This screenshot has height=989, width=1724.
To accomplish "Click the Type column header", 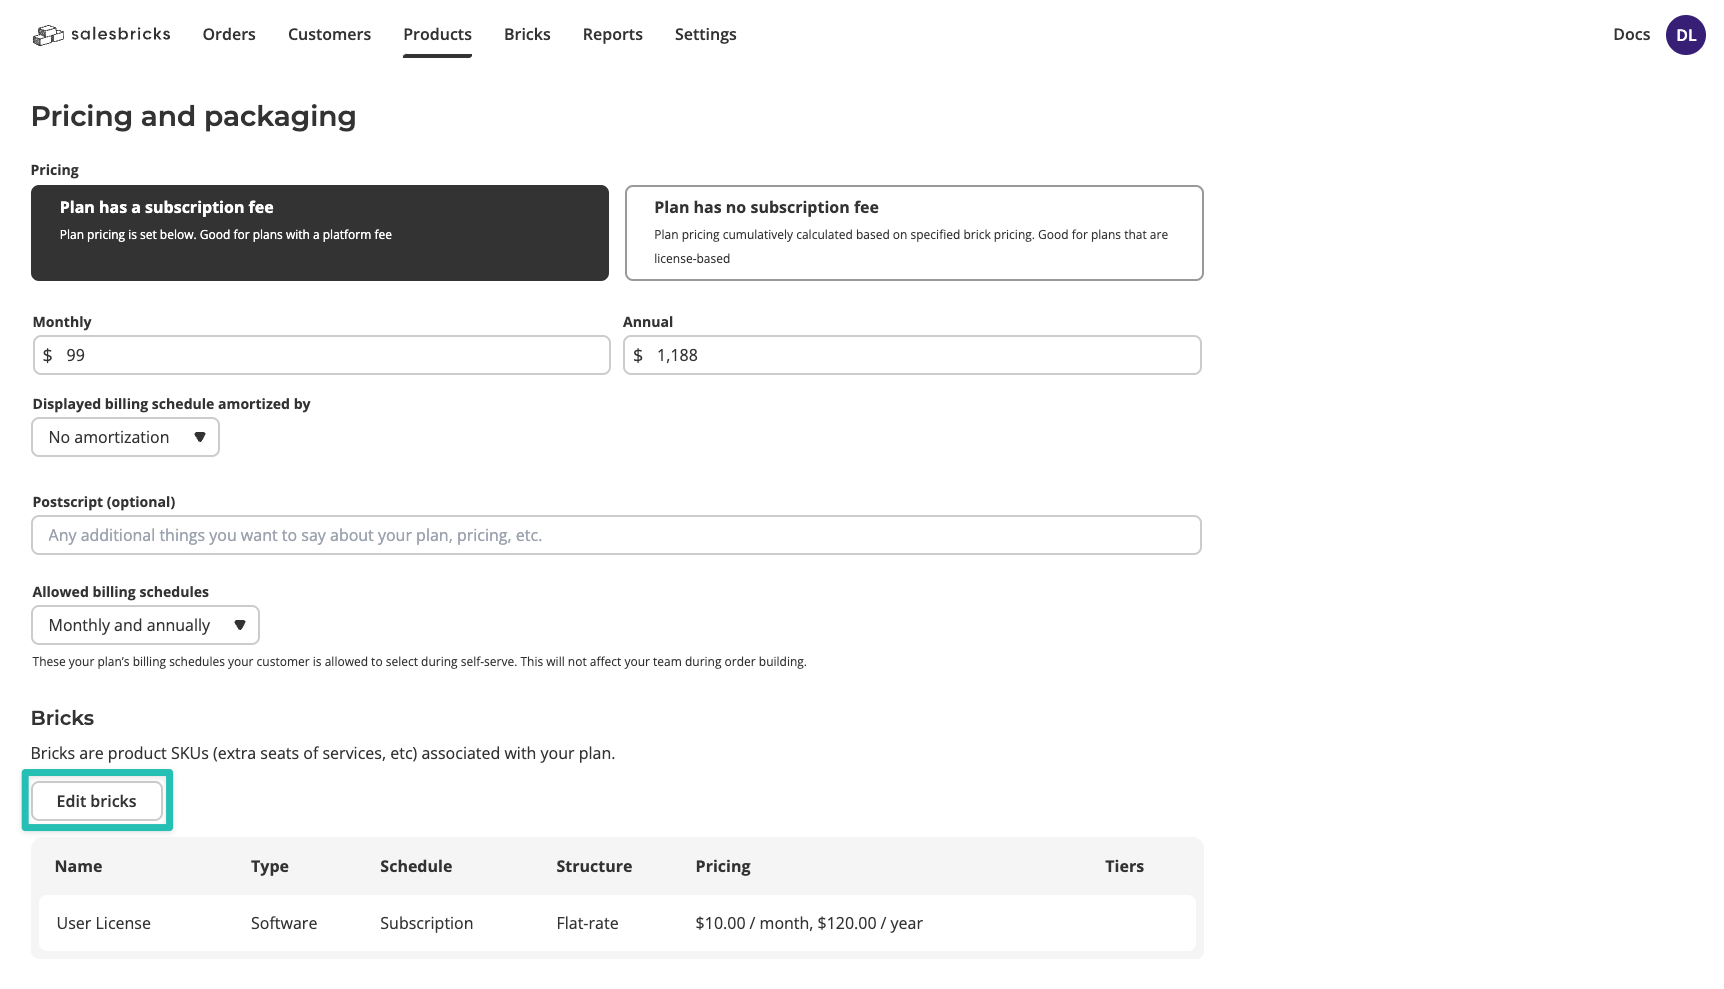I will pyautogui.click(x=270, y=866).
